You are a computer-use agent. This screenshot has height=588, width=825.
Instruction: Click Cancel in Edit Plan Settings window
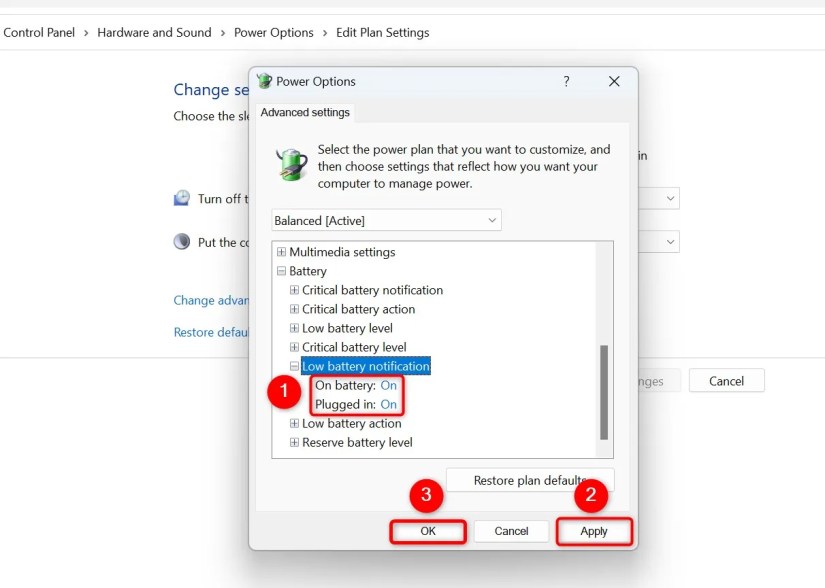tap(726, 381)
